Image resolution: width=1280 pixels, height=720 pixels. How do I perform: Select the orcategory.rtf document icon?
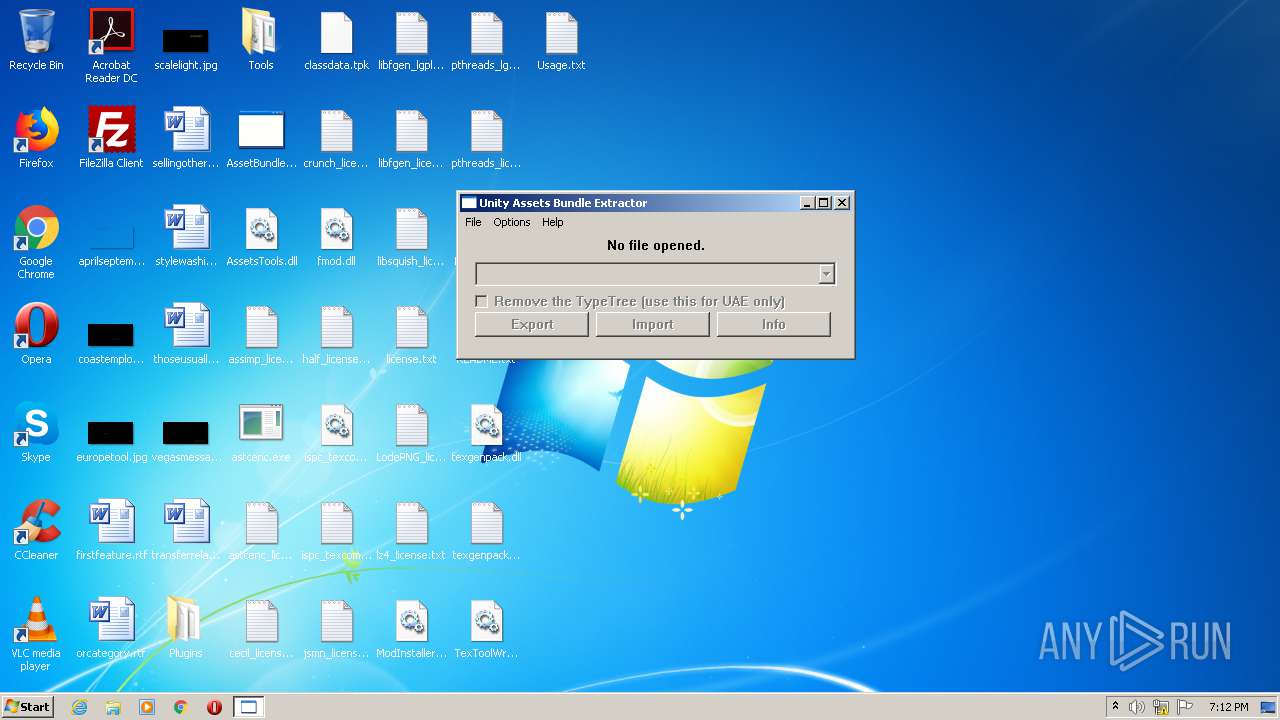111,628
